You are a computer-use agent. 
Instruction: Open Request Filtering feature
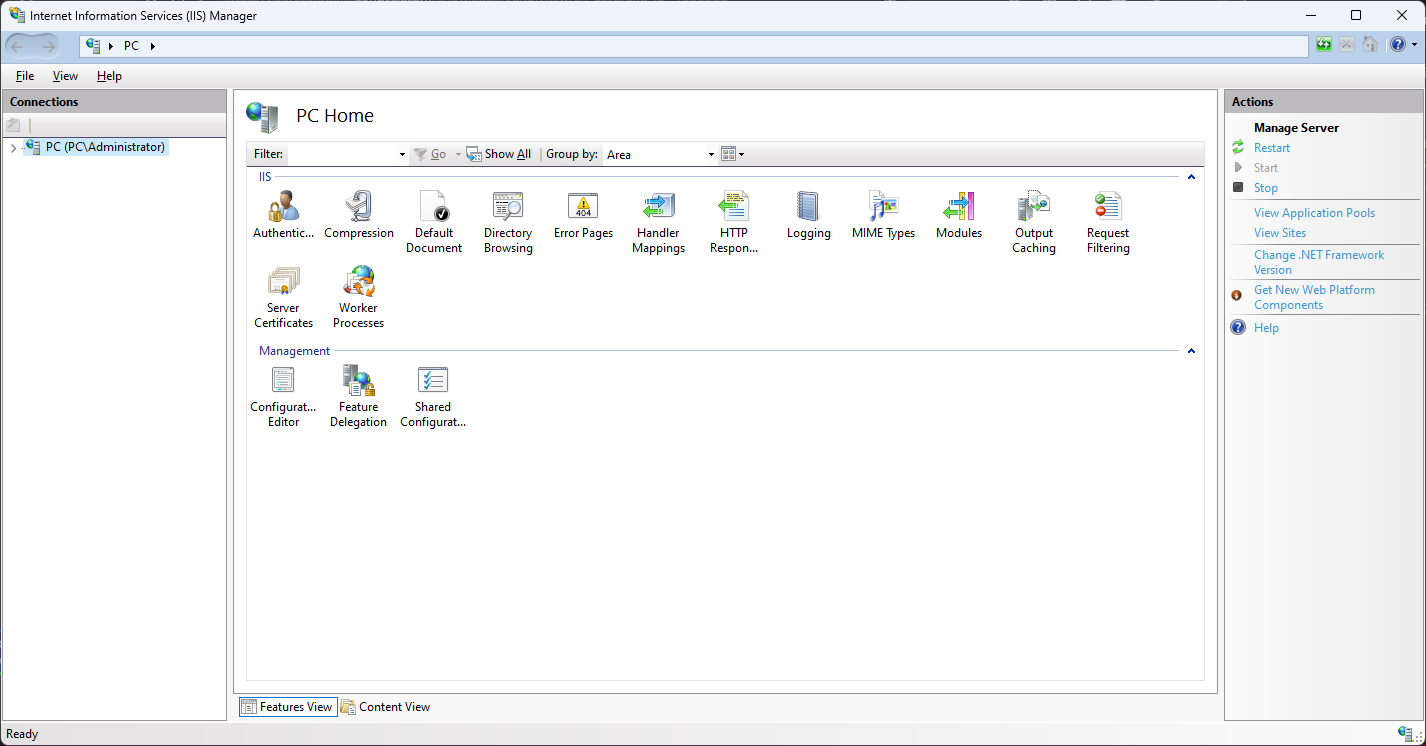coord(1108,222)
